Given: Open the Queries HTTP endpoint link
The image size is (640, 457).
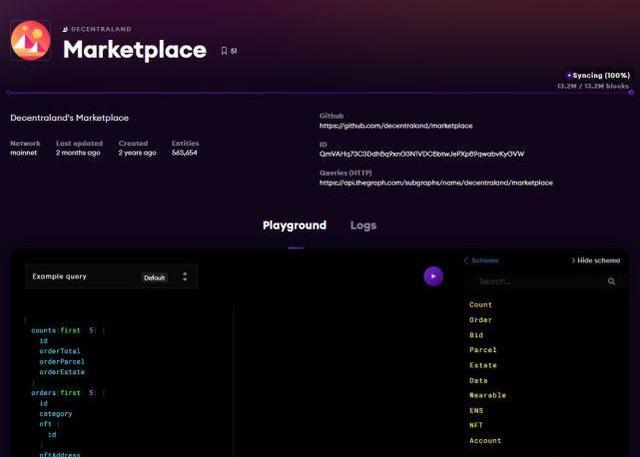Looking at the screenshot, I should tap(436, 183).
